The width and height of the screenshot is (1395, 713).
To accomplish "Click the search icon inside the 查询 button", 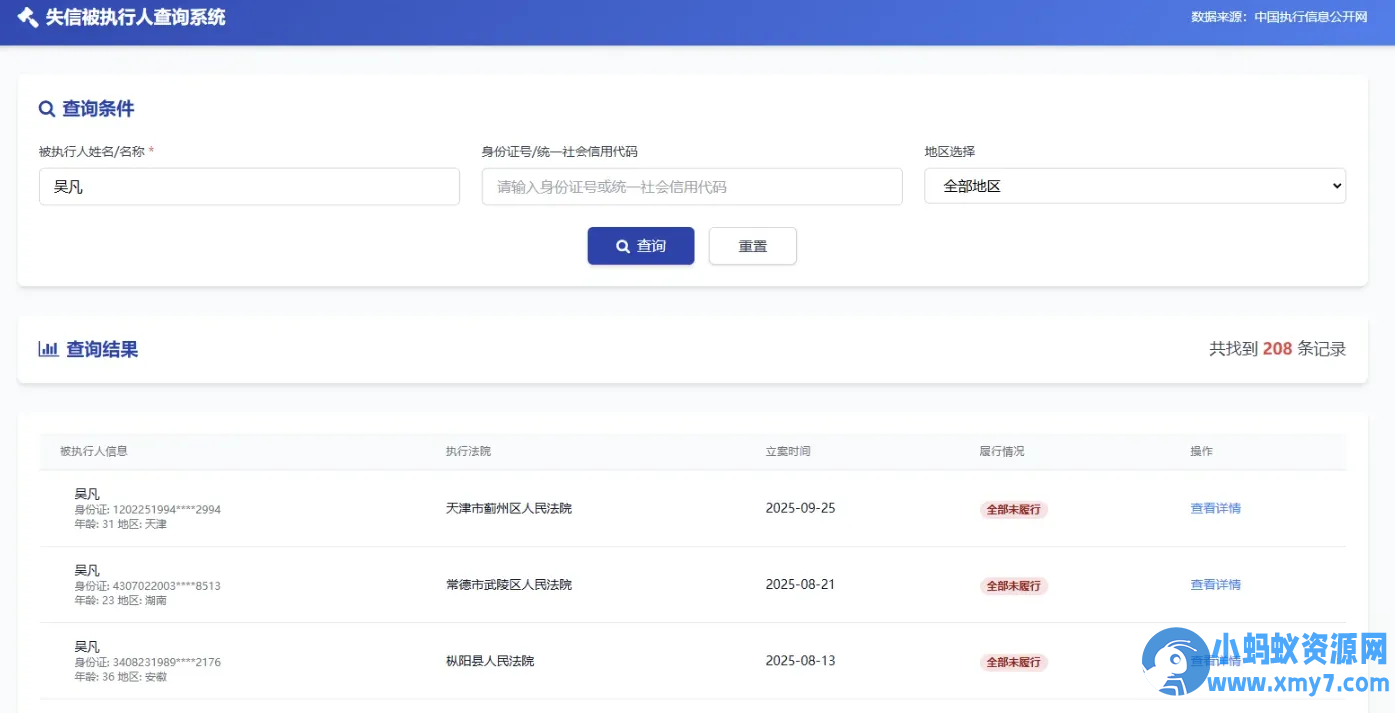I will (x=623, y=246).
